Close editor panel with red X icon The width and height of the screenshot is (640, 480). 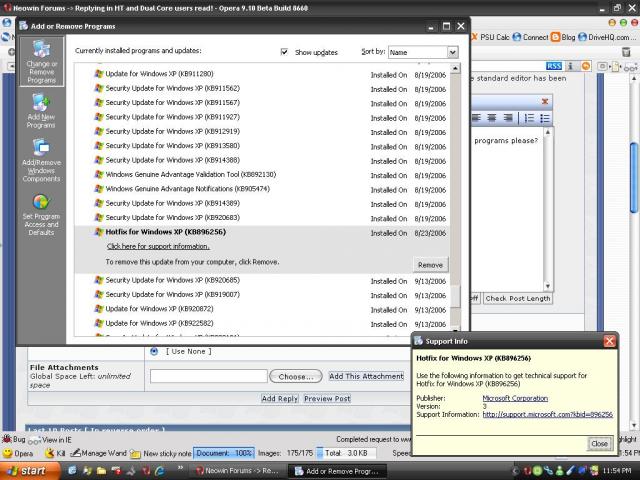tap(544, 101)
